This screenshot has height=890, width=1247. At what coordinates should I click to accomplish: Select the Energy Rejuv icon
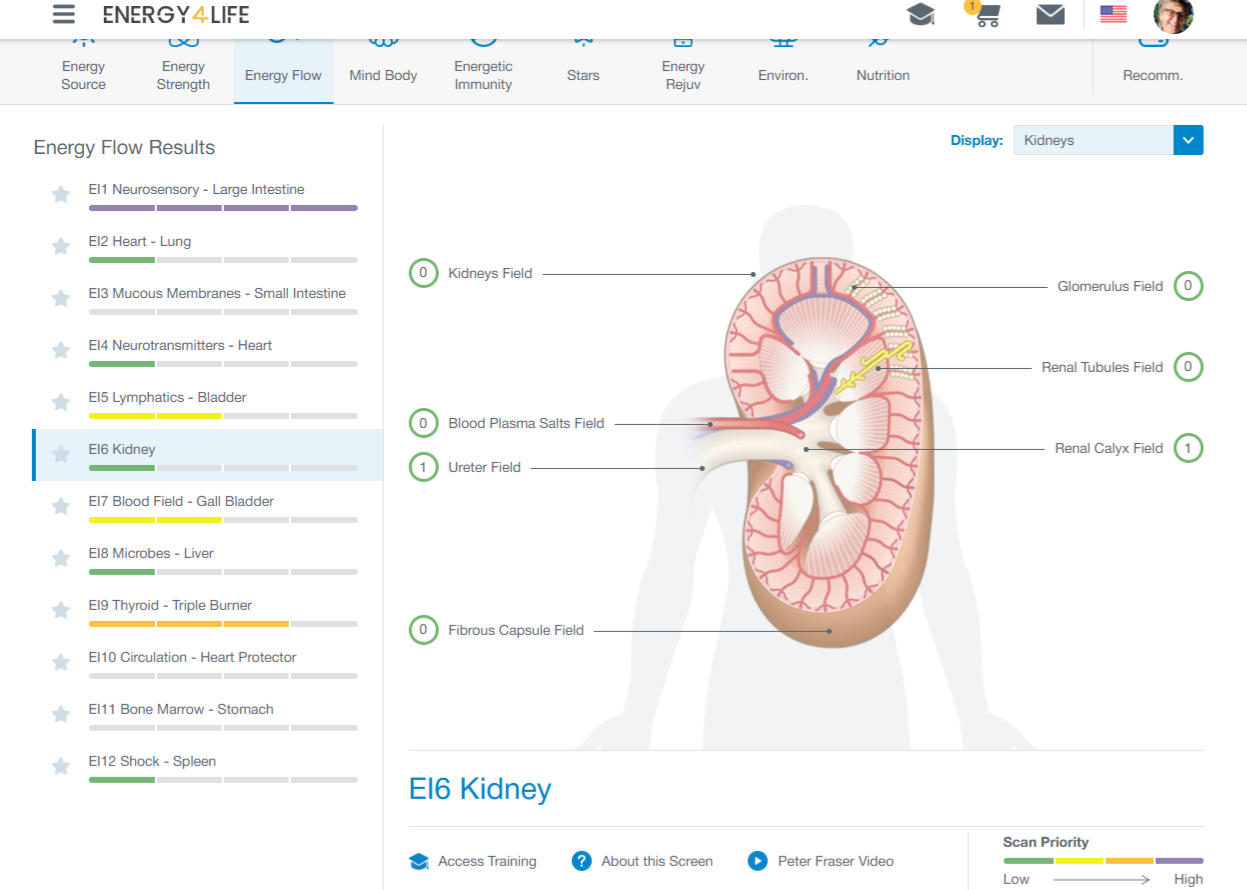tap(683, 60)
